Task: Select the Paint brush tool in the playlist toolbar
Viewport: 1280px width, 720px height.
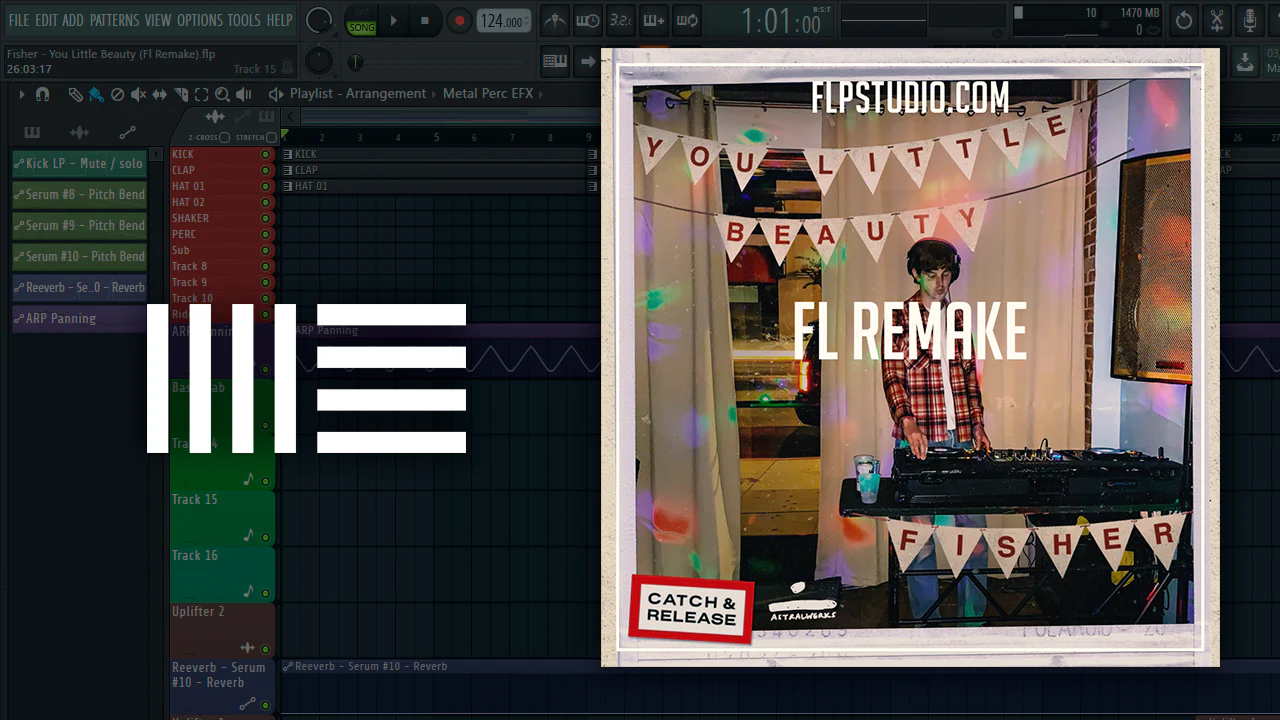Action: pos(97,93)
